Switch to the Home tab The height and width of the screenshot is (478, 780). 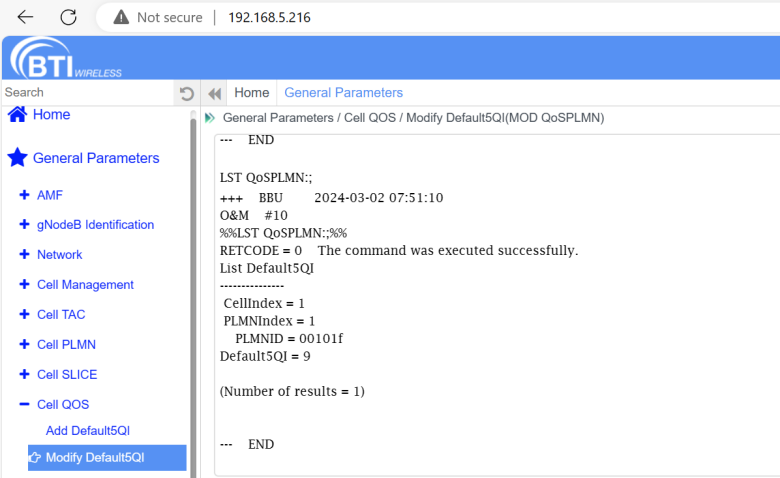(251, 93)
